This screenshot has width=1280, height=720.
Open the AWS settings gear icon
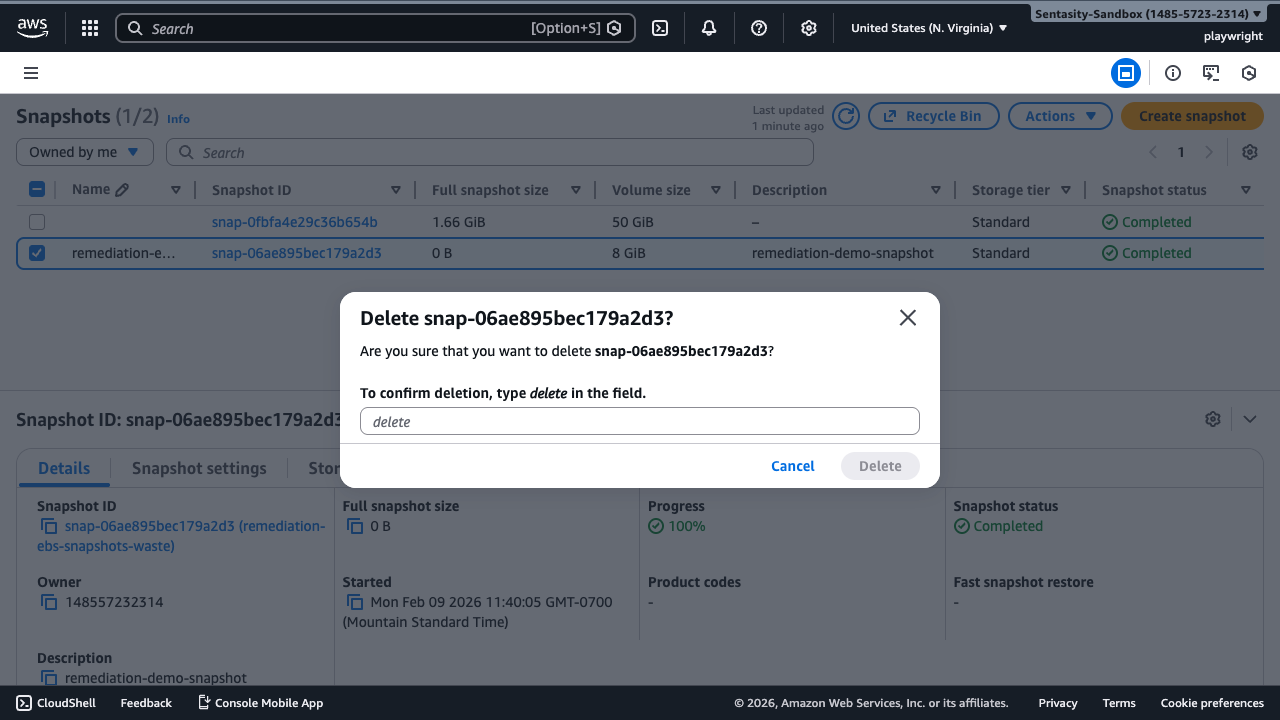(x=808, y=27)
